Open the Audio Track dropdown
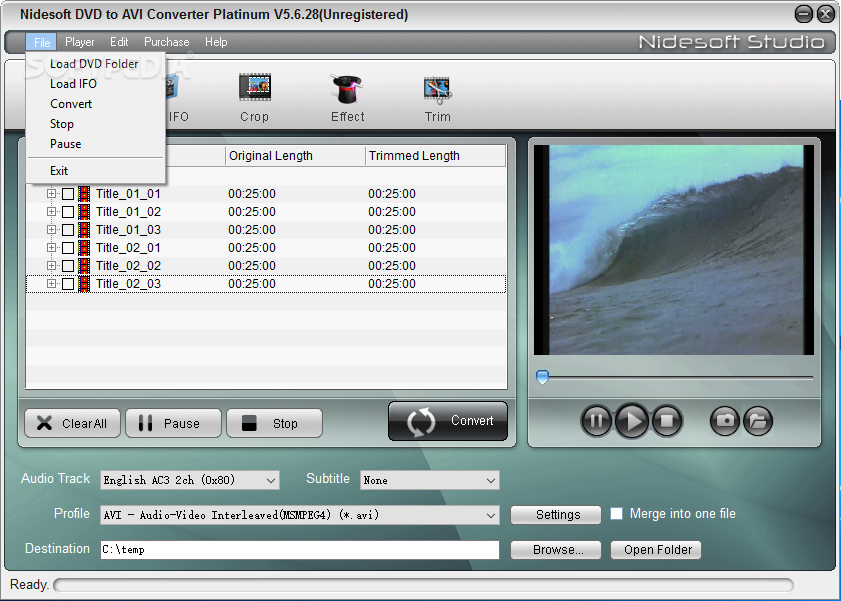Screen dimensions: 841x601 (190, 480)
